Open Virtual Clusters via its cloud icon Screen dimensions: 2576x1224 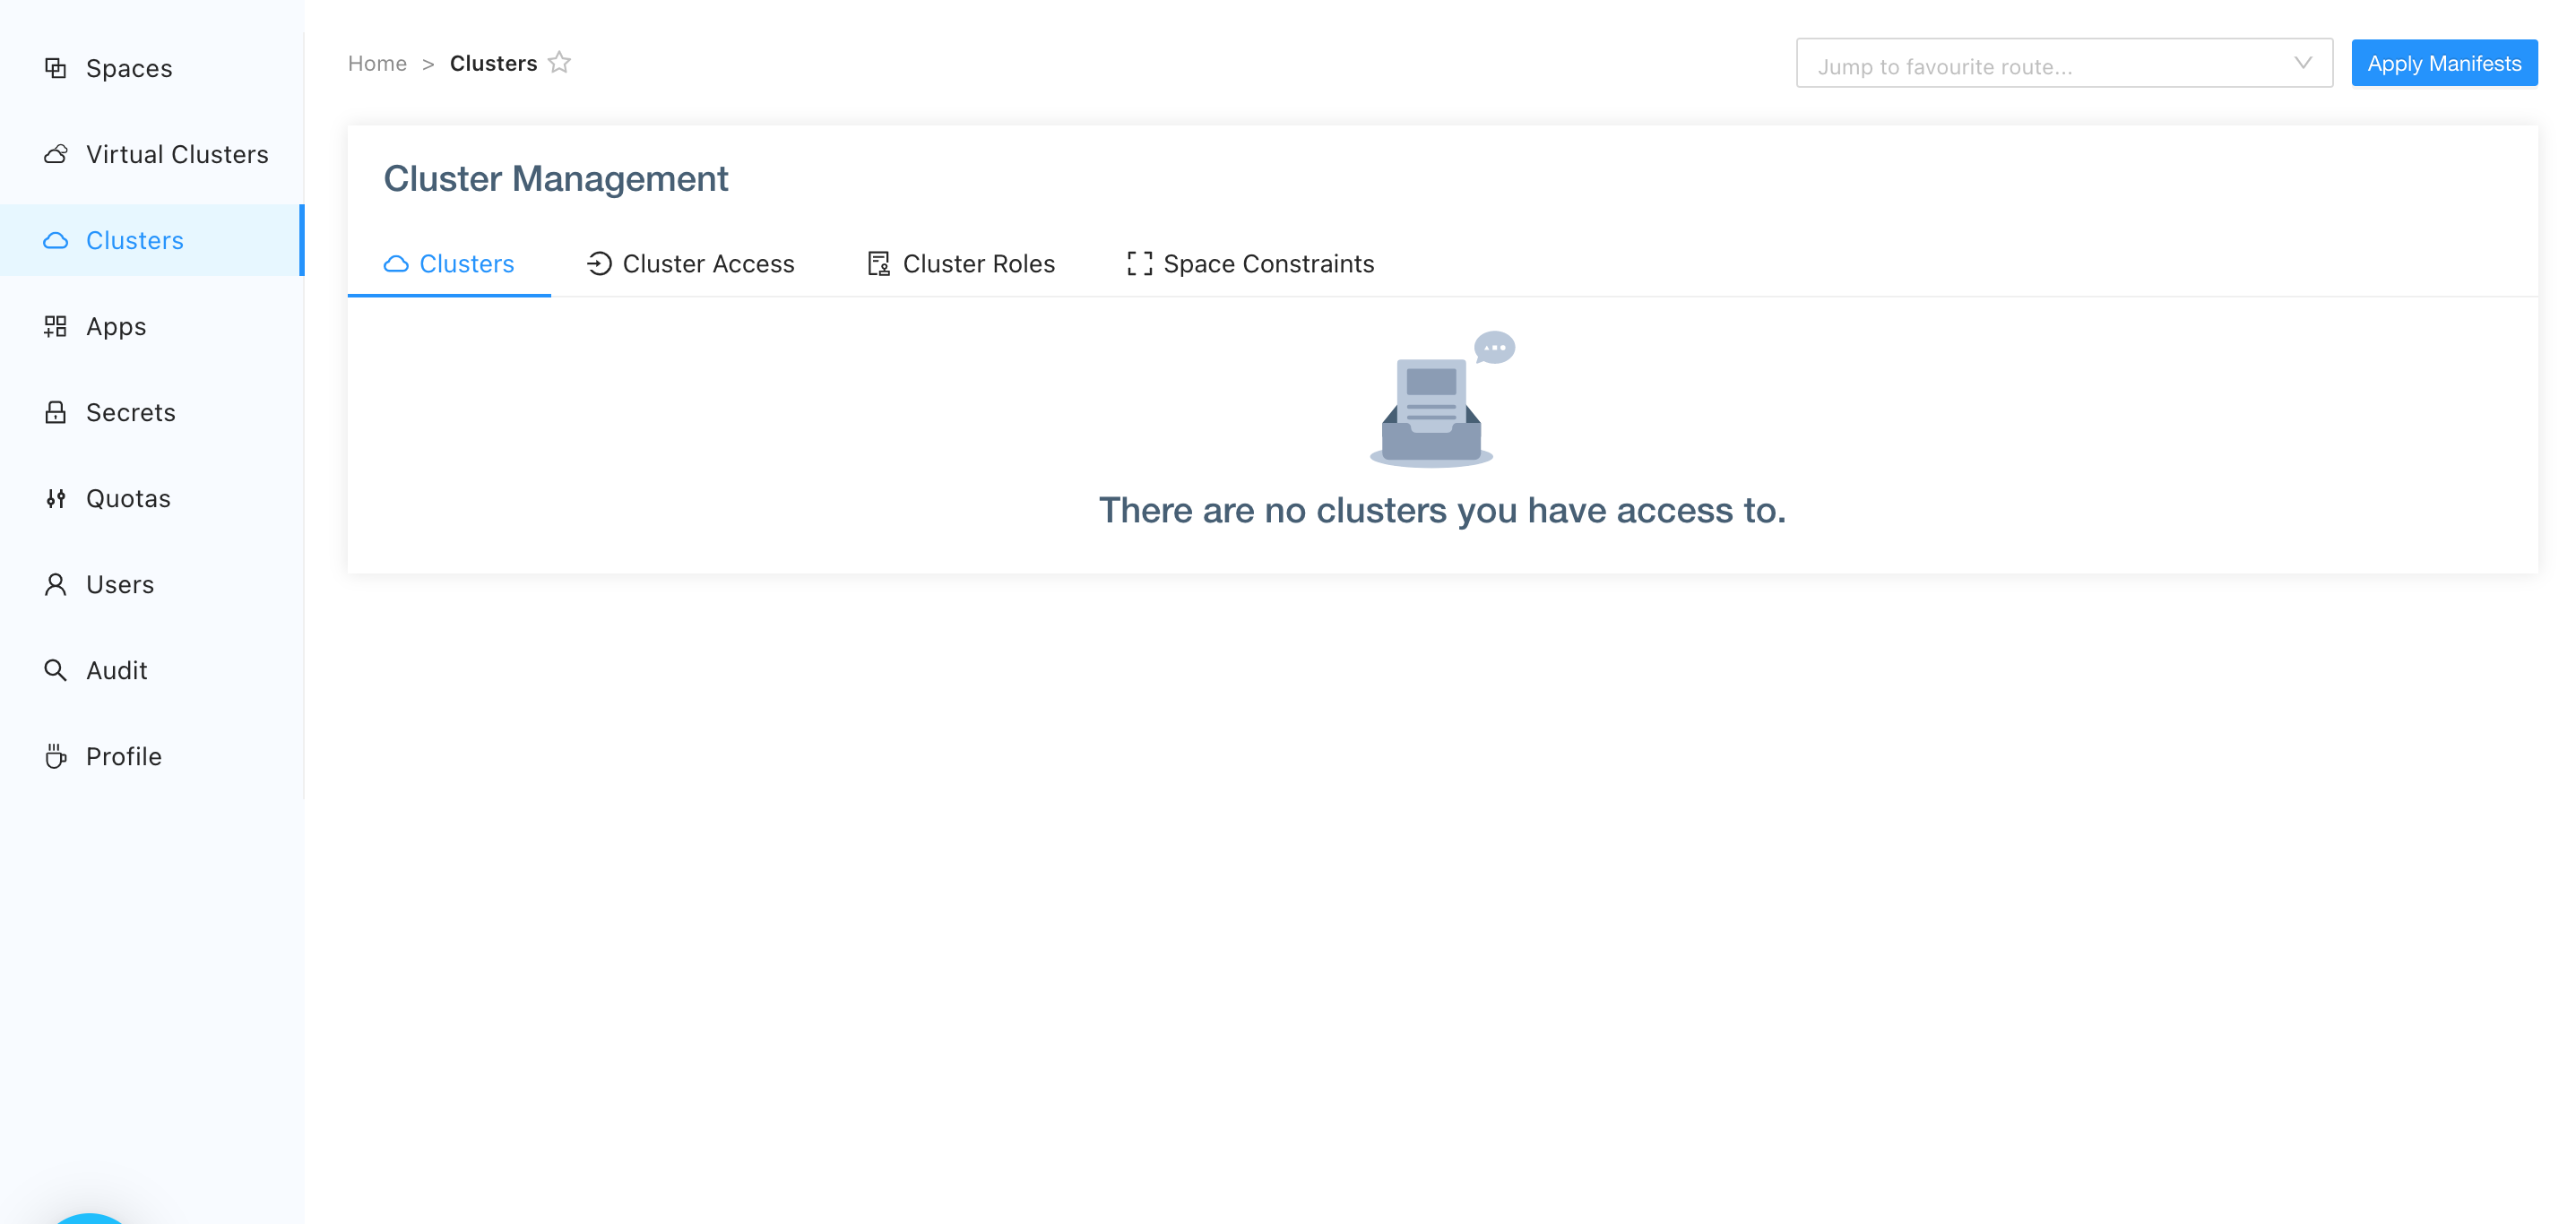pos(56,154)
